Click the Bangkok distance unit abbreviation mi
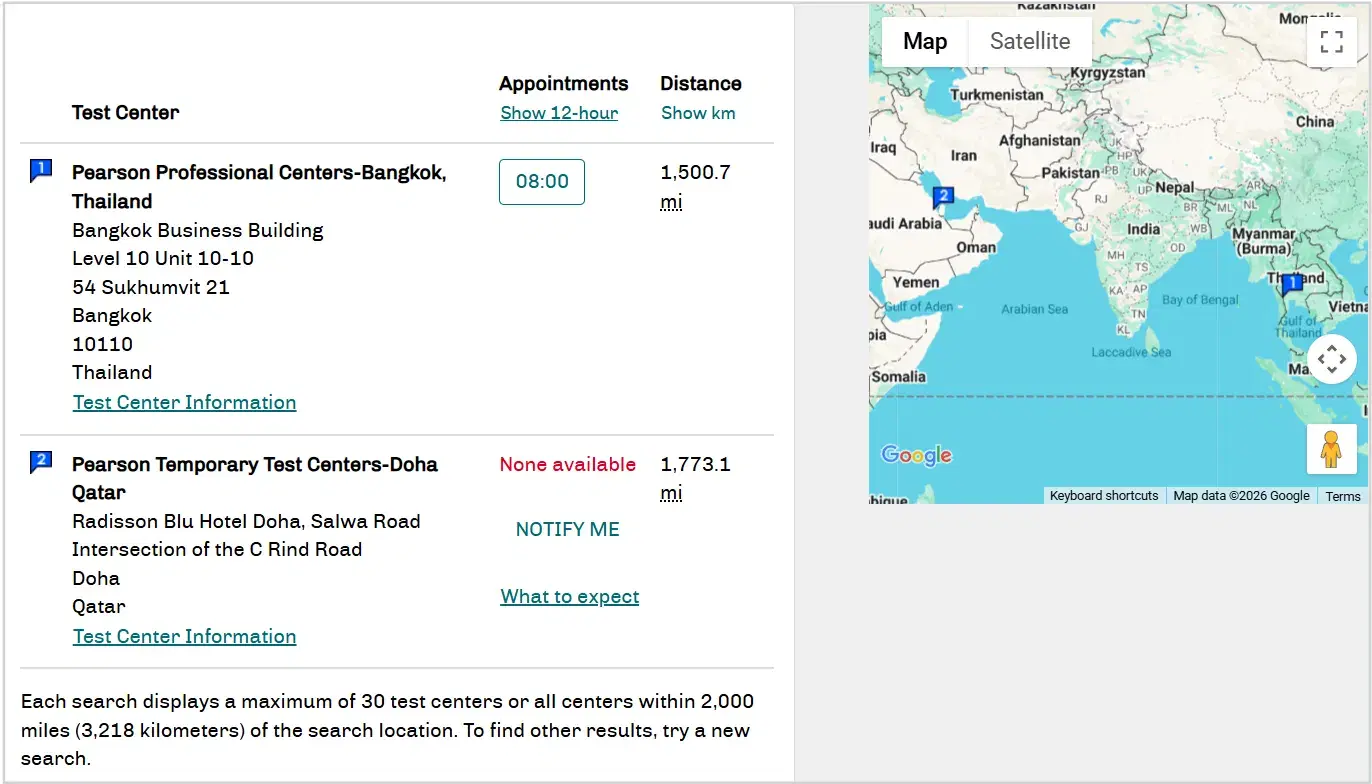Screen dimensions: 1372x784 pyautogui.click(x=671, y=202)
